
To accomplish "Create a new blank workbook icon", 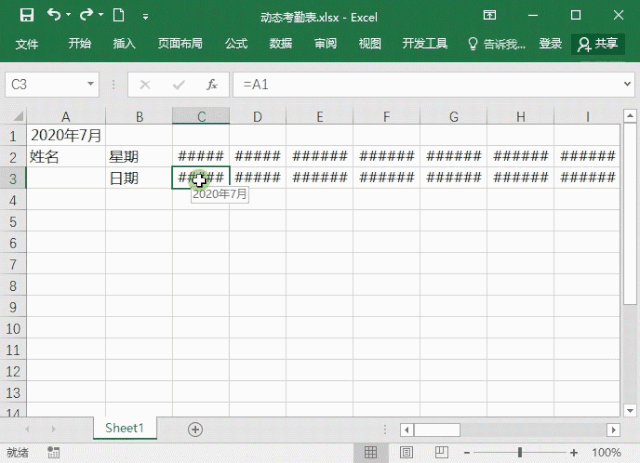I will (x=118, y=16).
